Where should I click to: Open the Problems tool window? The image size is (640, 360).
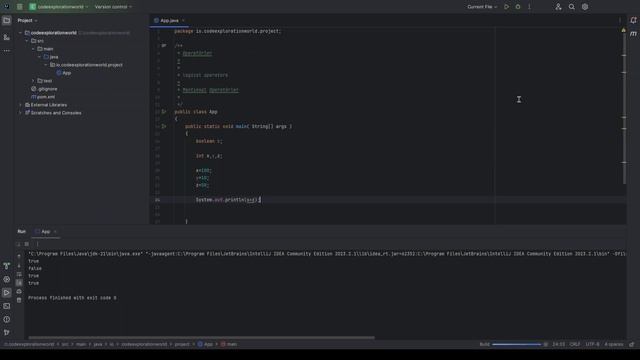point(7,320)
